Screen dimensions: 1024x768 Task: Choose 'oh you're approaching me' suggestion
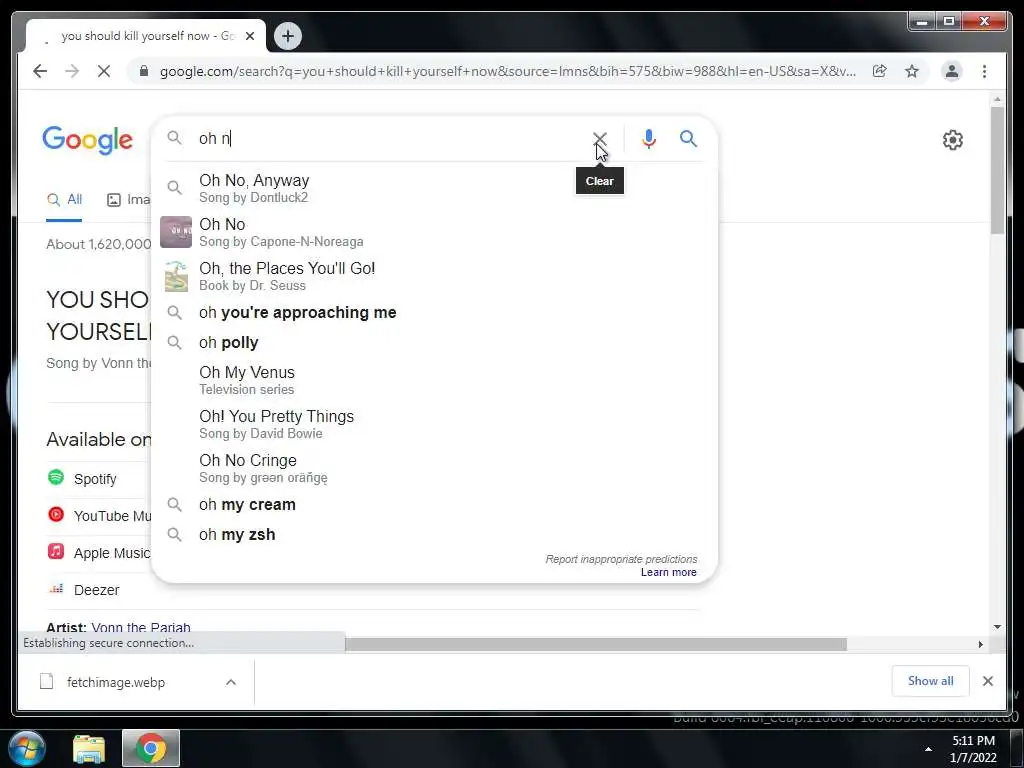pyautogui.click(x=434, y=312)
